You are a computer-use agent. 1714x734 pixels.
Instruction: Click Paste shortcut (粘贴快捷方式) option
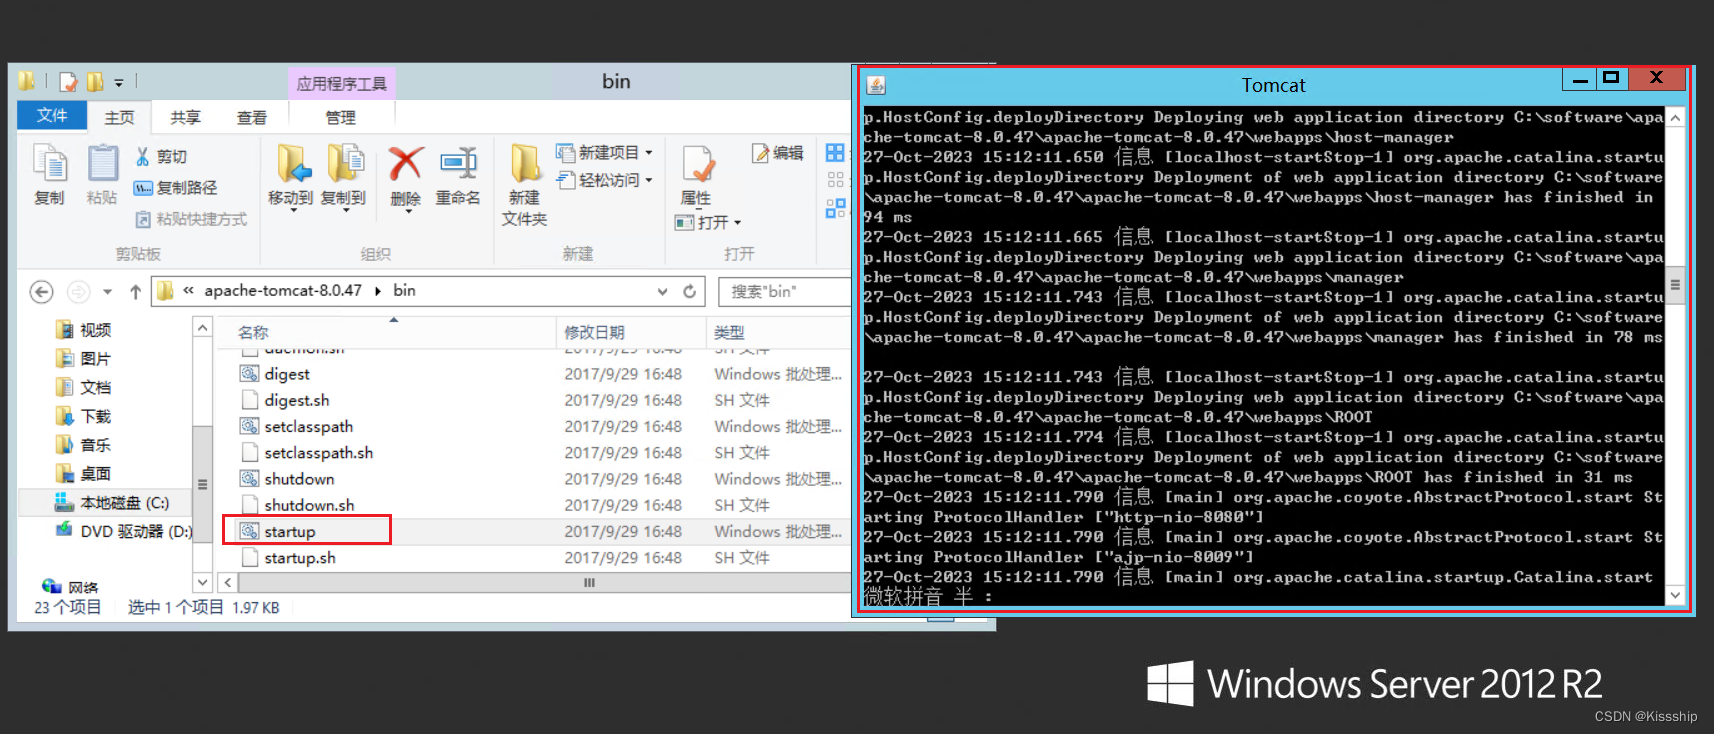pyautogui.click(x=191, y=219)
